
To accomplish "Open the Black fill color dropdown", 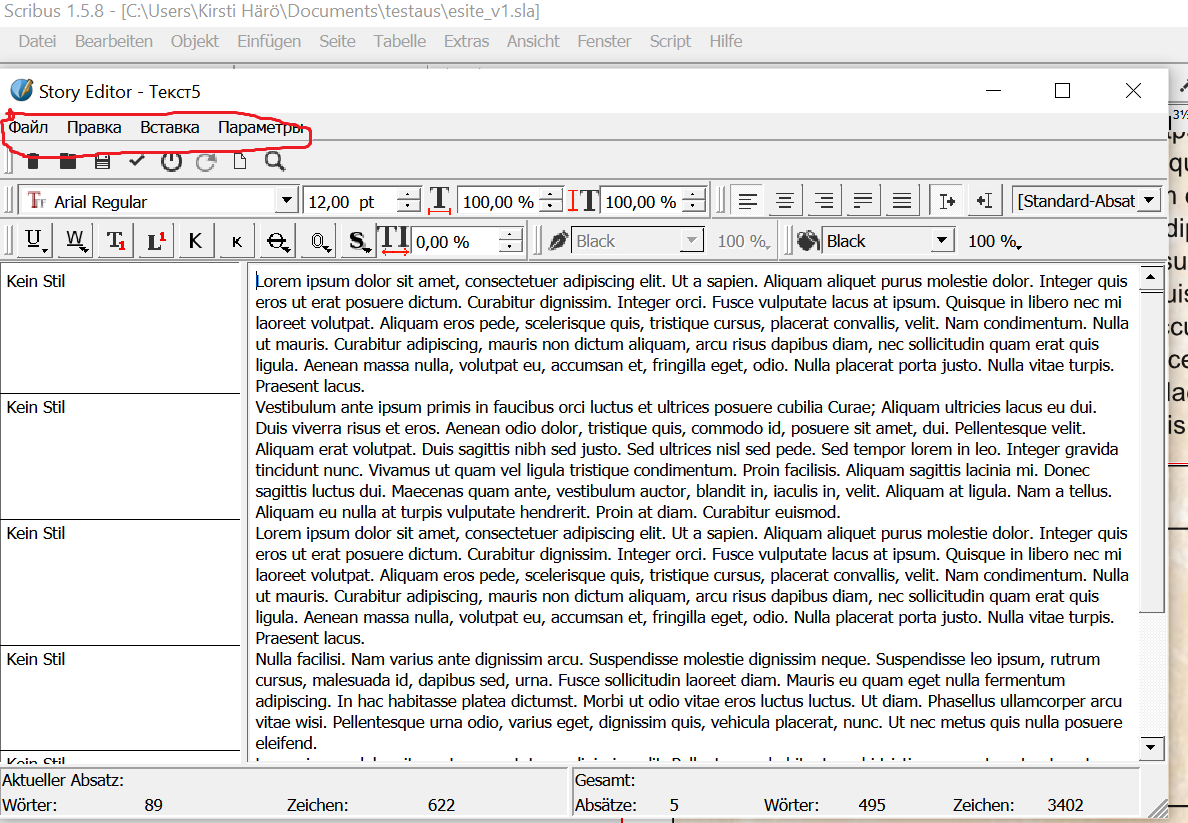I will (941, 241).
